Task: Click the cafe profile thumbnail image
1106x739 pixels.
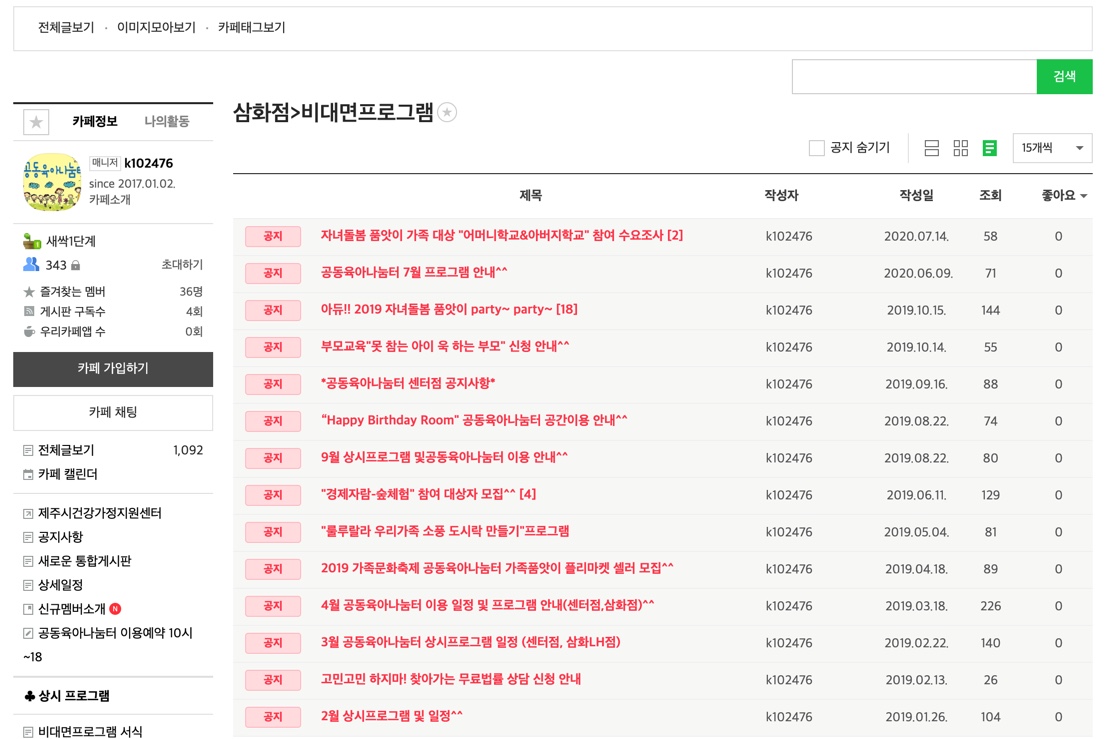Action: pyautogui.click(x=52, y=182)
